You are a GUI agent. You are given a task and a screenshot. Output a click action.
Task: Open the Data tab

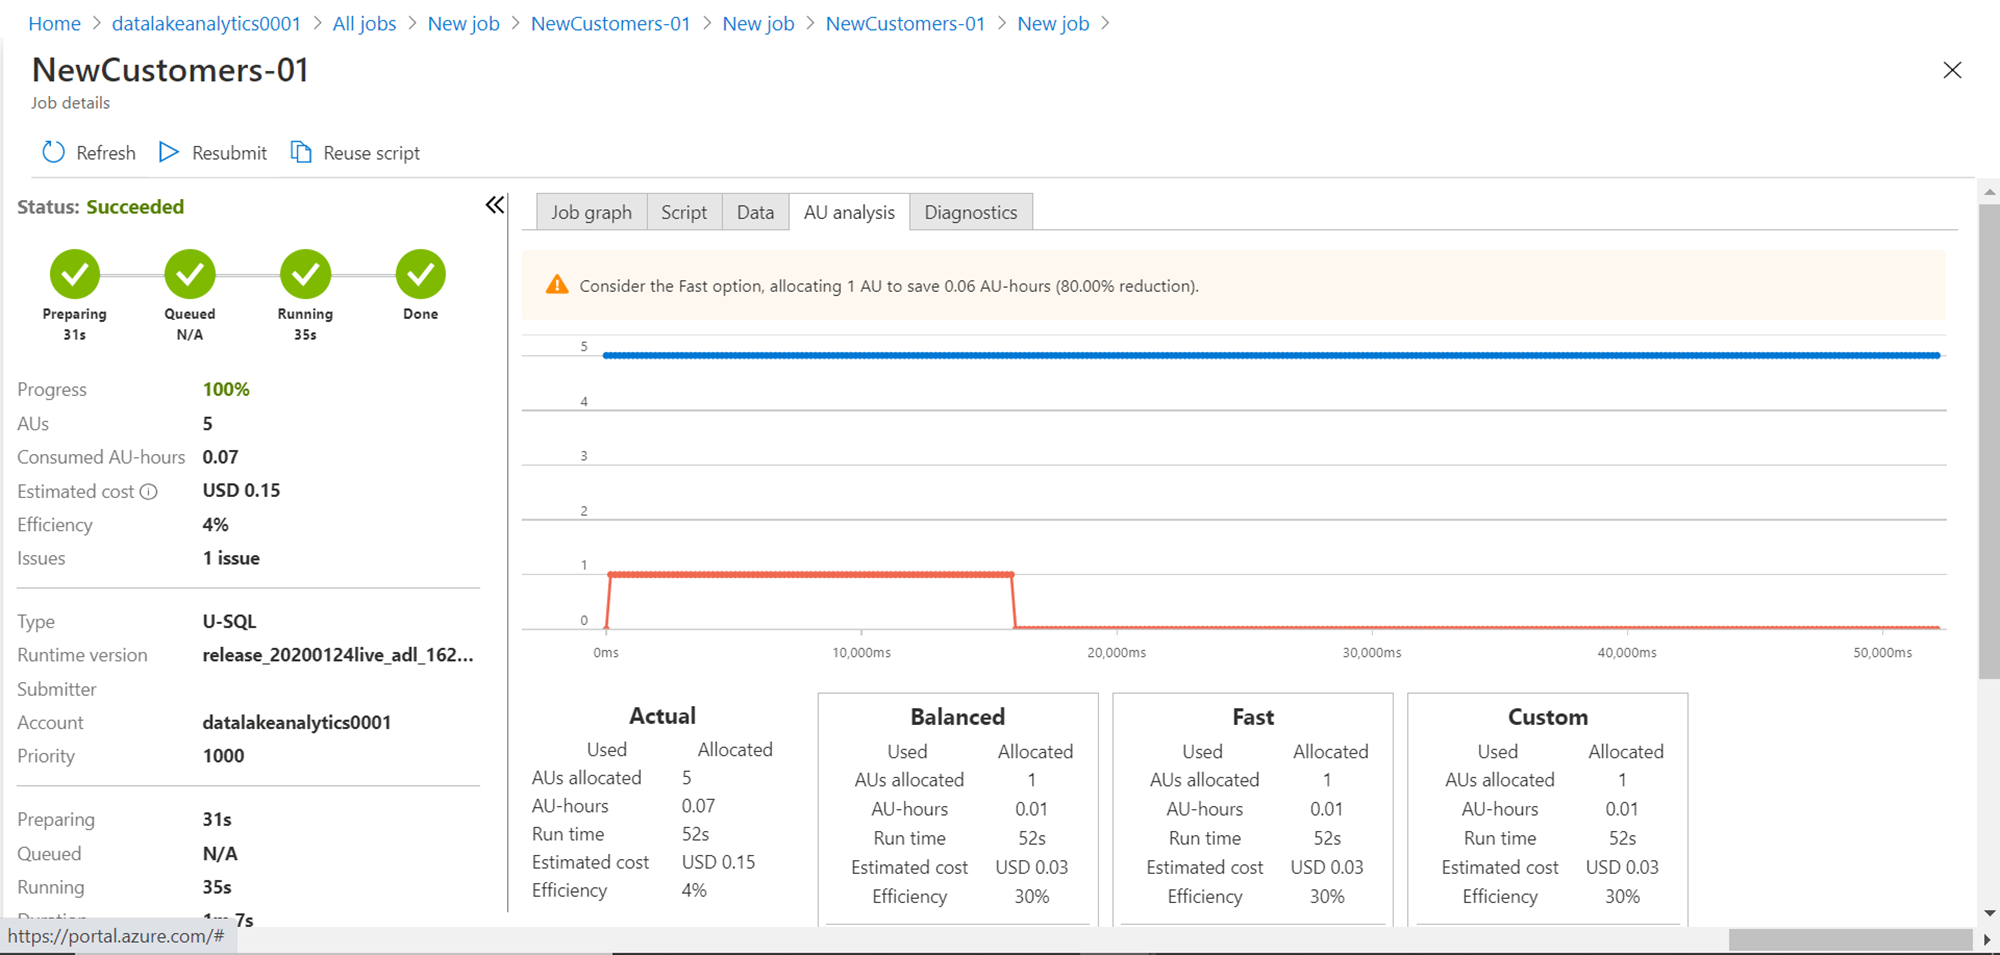coord(755,212)
